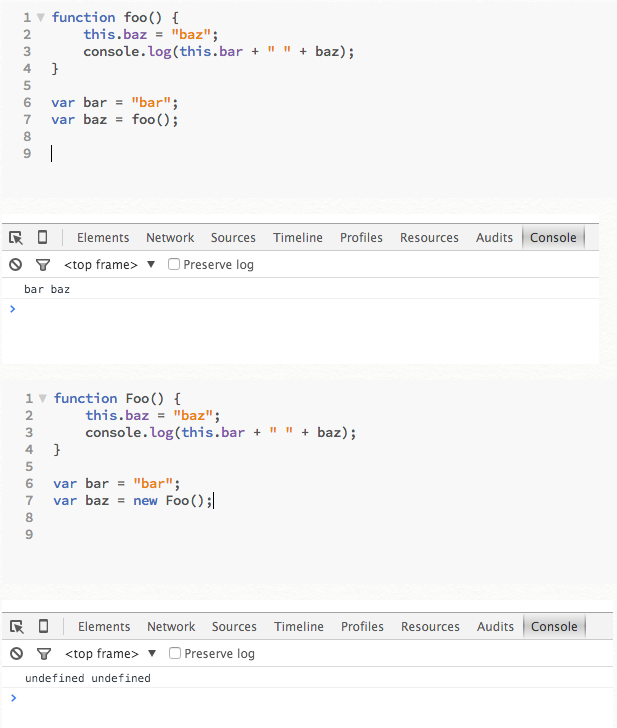This screenshot has width=617, height=728.
Task: Open Resources tab in lower DevTools
Action: point(430,627)
